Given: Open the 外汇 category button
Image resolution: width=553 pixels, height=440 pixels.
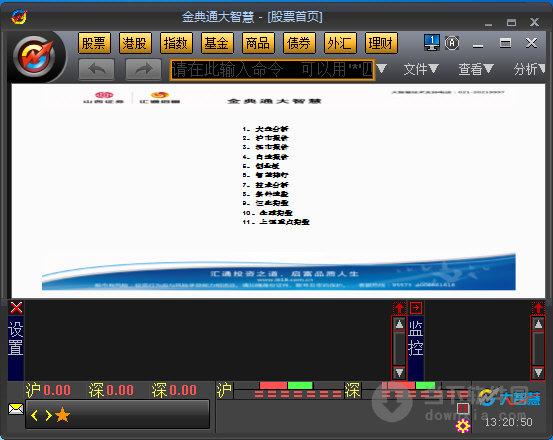Looking at the screenshot, I should point(340,43).
